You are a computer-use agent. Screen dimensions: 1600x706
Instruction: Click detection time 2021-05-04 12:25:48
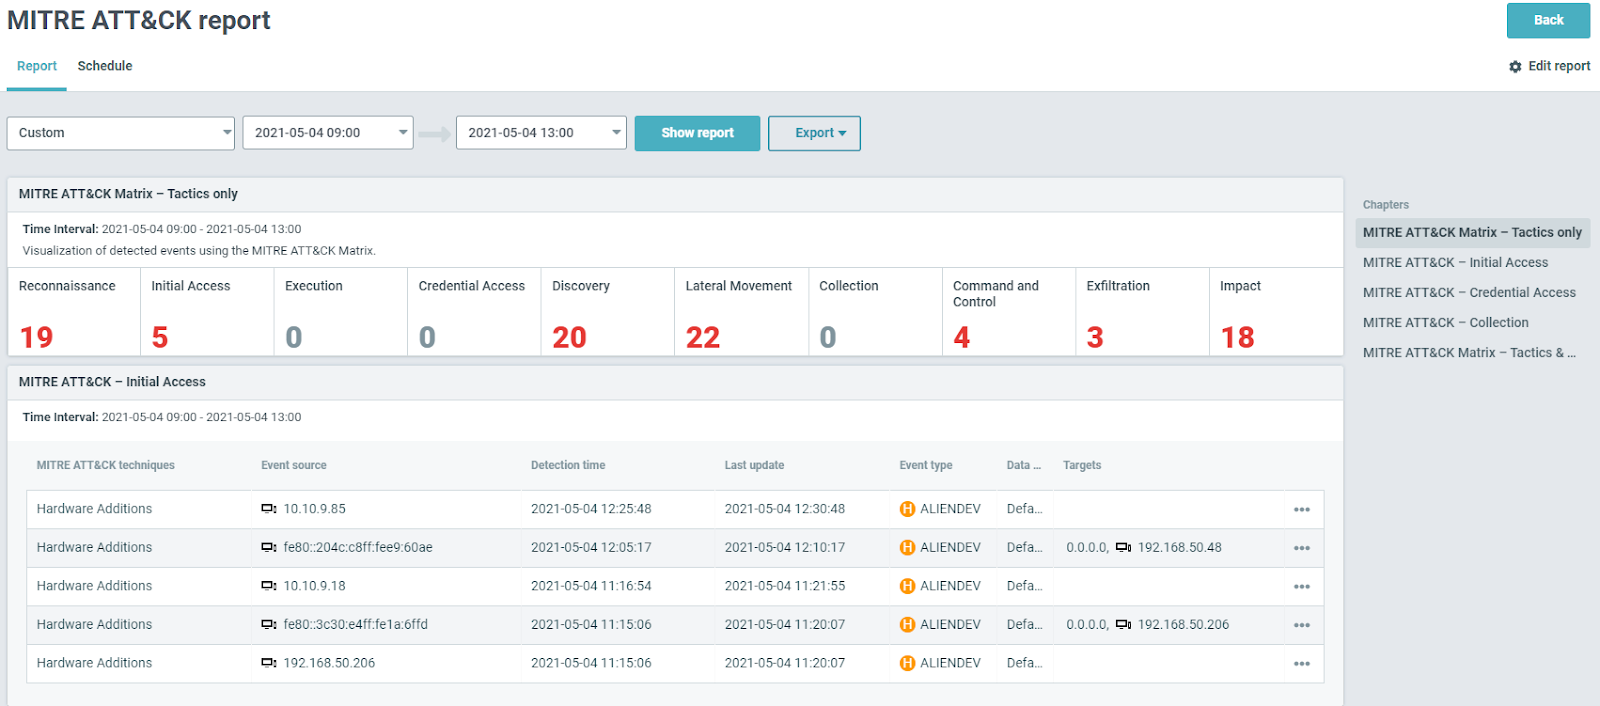tap(591, 509)
